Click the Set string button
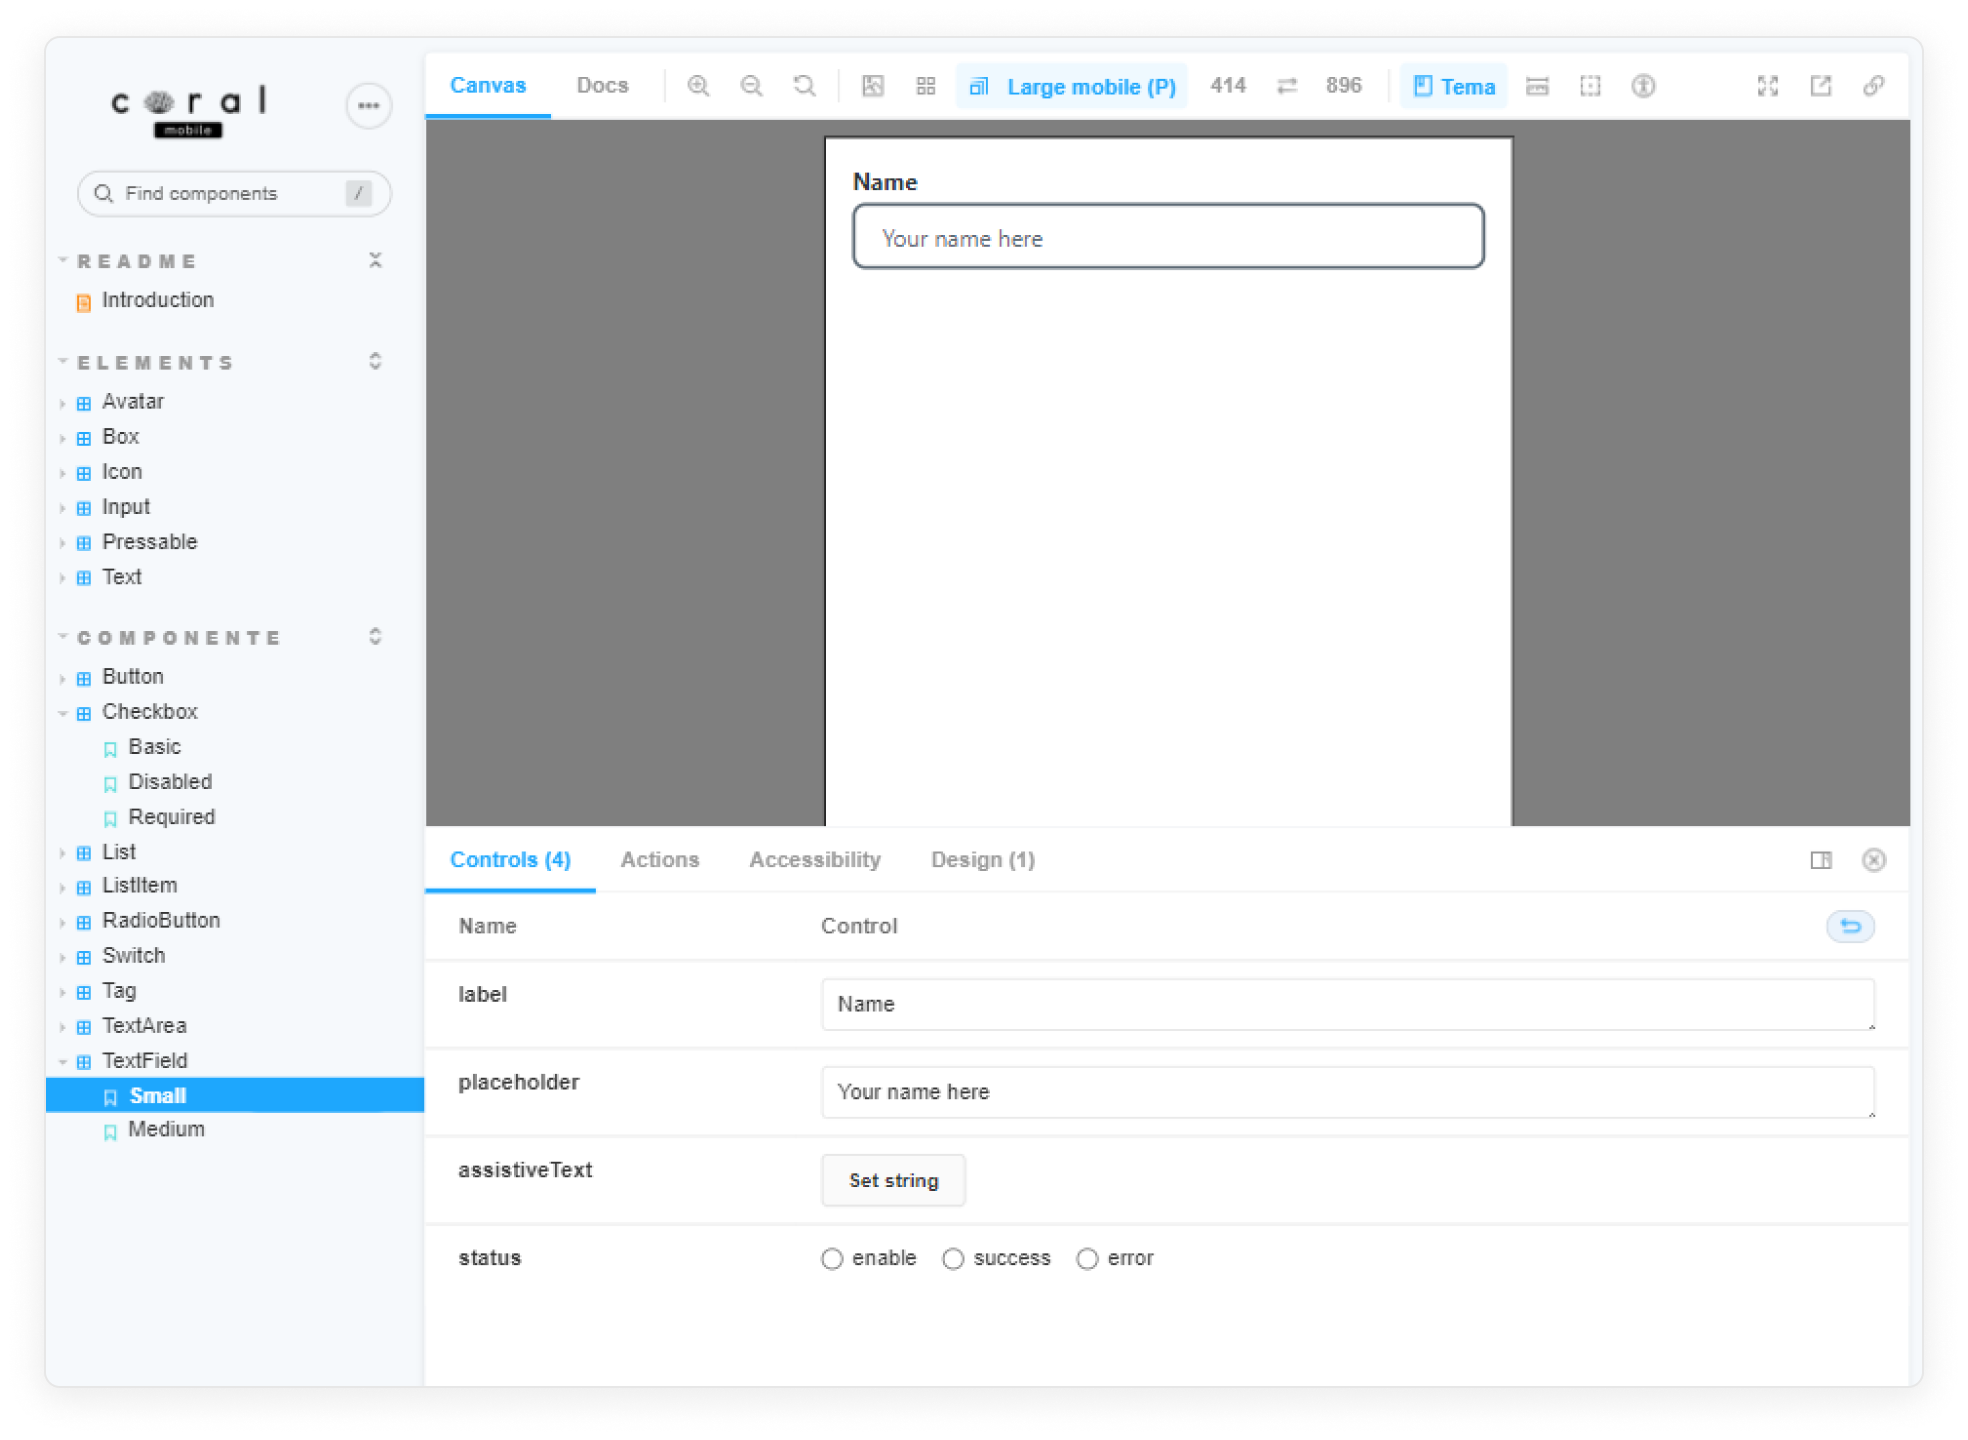This screenshot has width=1968, height=1440. point(893,1180)
